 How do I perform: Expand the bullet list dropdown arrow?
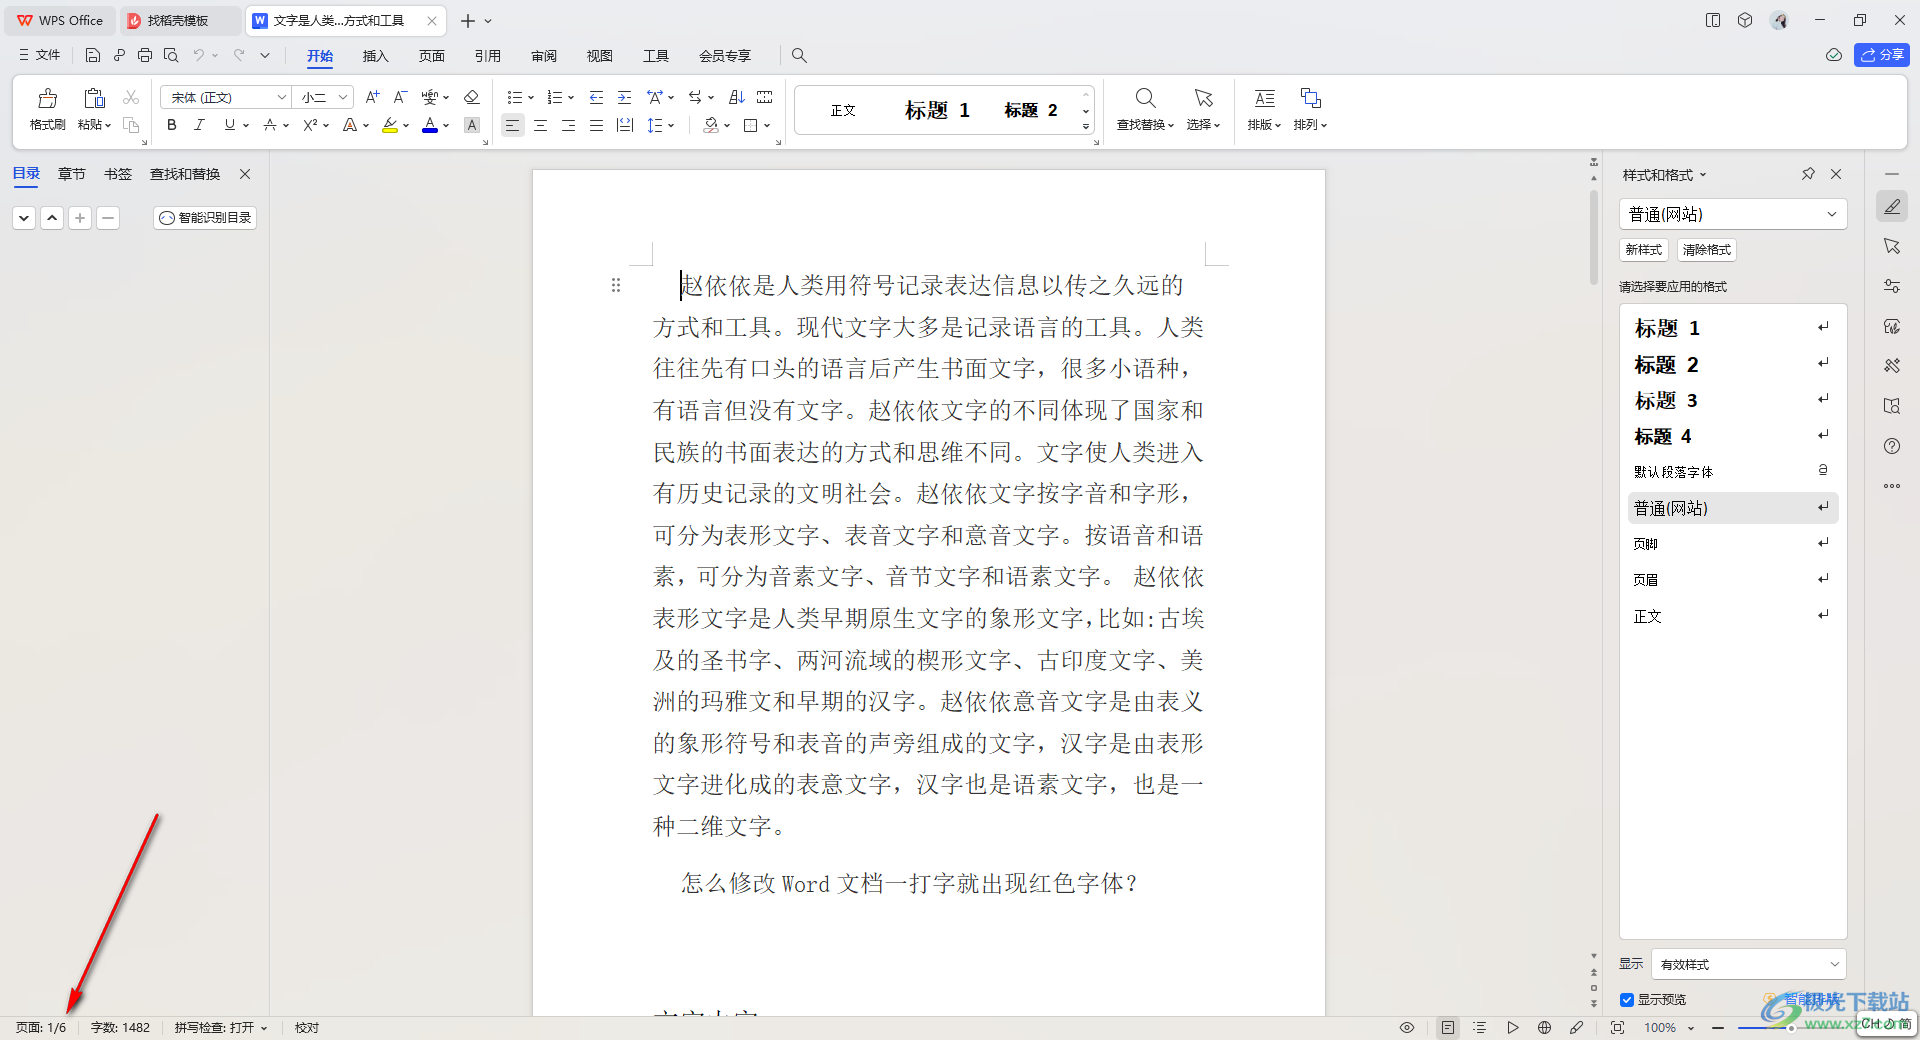(531, 97)
